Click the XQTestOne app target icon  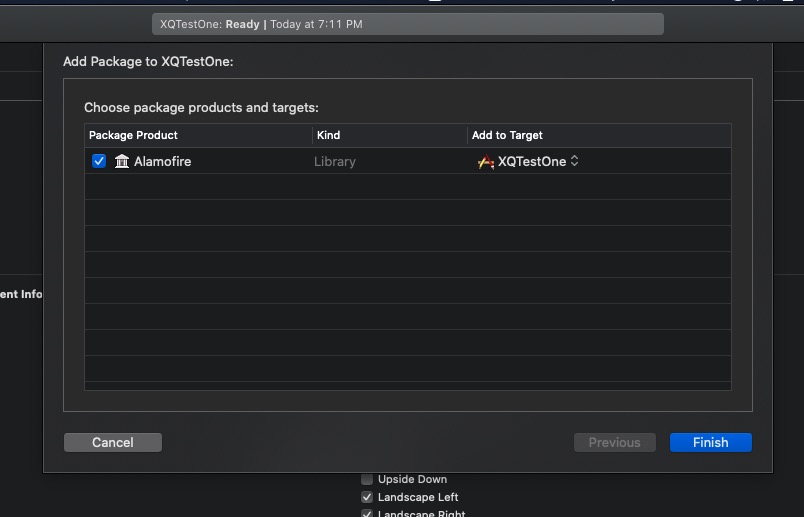click(486, 162)
